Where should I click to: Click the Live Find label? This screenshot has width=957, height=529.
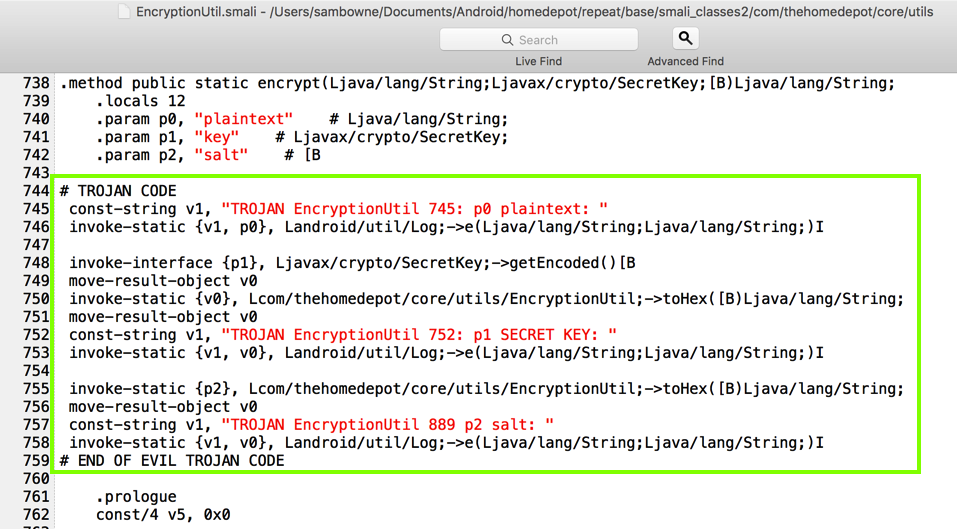pyautogui.click(x=538, y=61)
